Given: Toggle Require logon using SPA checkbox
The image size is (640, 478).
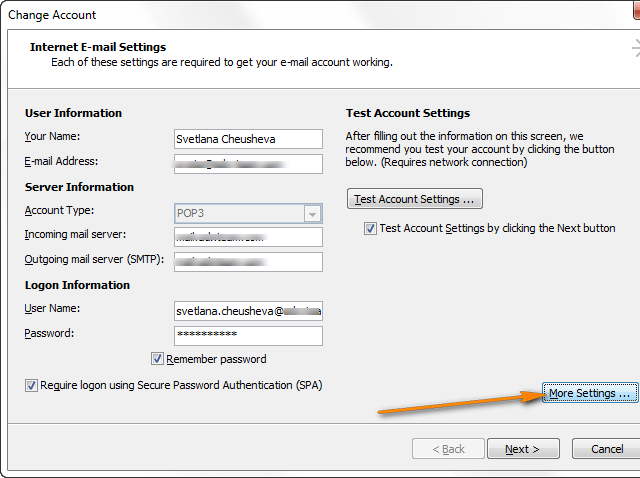Looking at the screenshot, I should (x=32, y=385).
